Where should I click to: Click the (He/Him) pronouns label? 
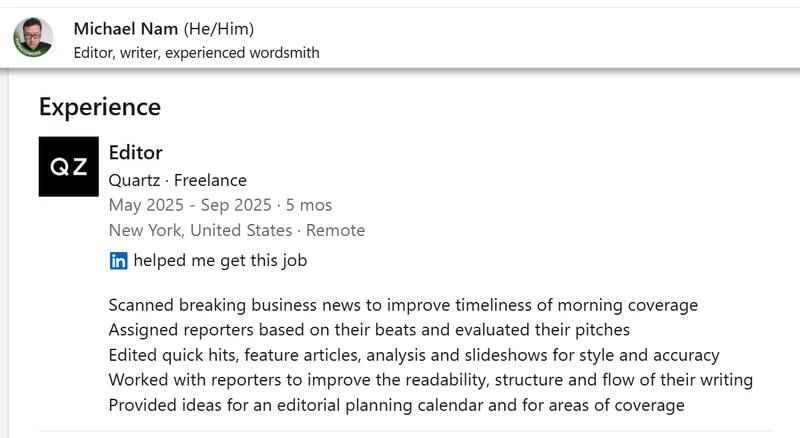pos(219,28)
